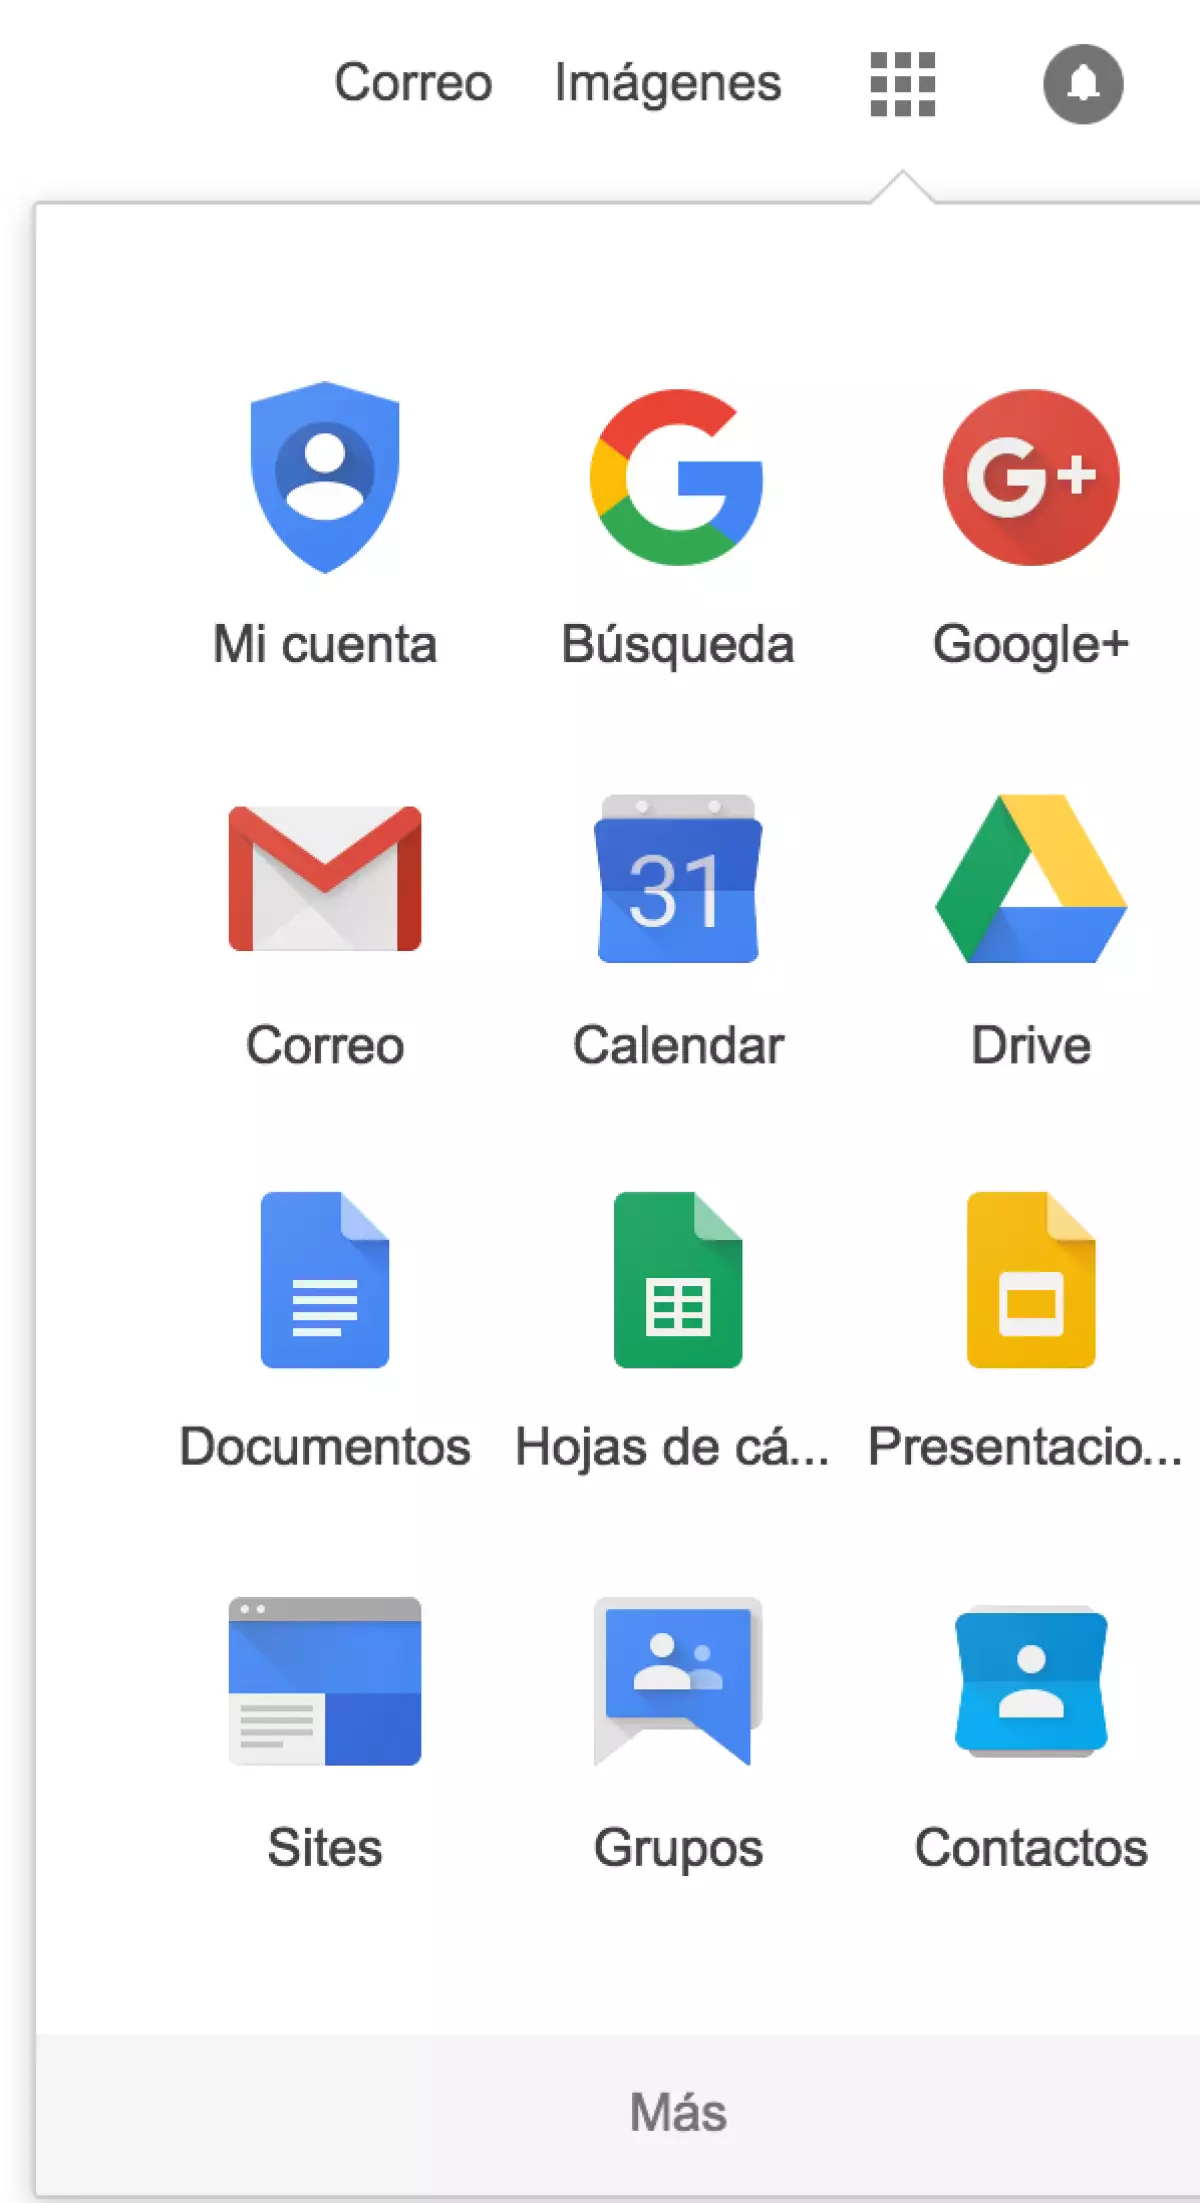The height and width of the screenshot is (2203, 1200).
Task: Open the Mi cuenta shield icon
Action: [x=325, y=477]
